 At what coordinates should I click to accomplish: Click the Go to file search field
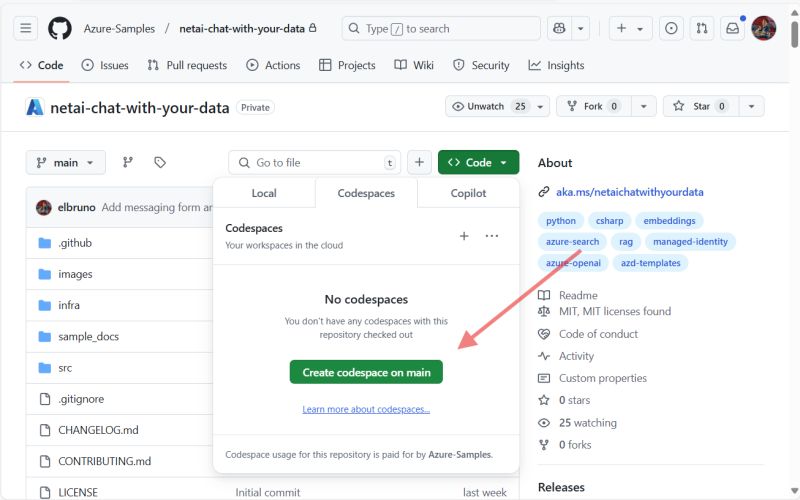tap(314, 162)
